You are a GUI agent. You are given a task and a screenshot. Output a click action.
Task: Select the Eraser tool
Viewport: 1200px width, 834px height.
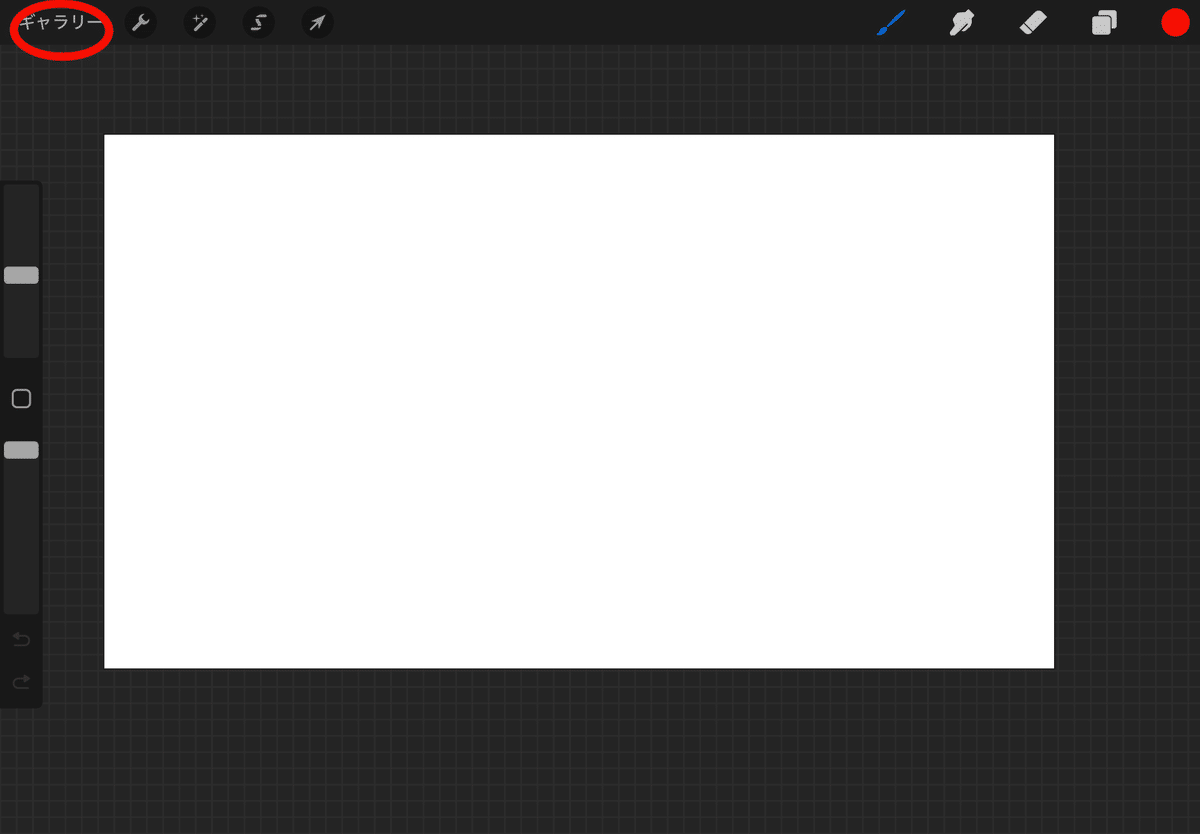[1033, 23]
